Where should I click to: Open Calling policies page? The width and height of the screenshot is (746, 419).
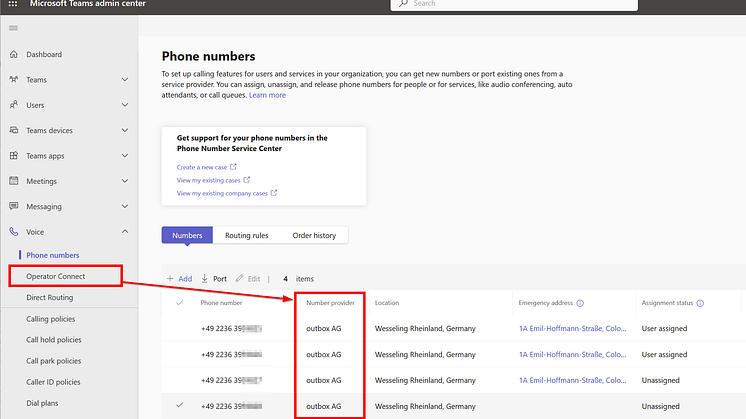pyautogui.click(x=50, y=319)
